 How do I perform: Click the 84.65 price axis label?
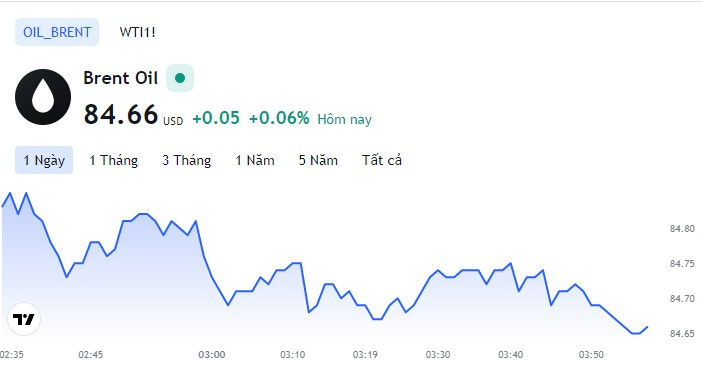[682, 334]
